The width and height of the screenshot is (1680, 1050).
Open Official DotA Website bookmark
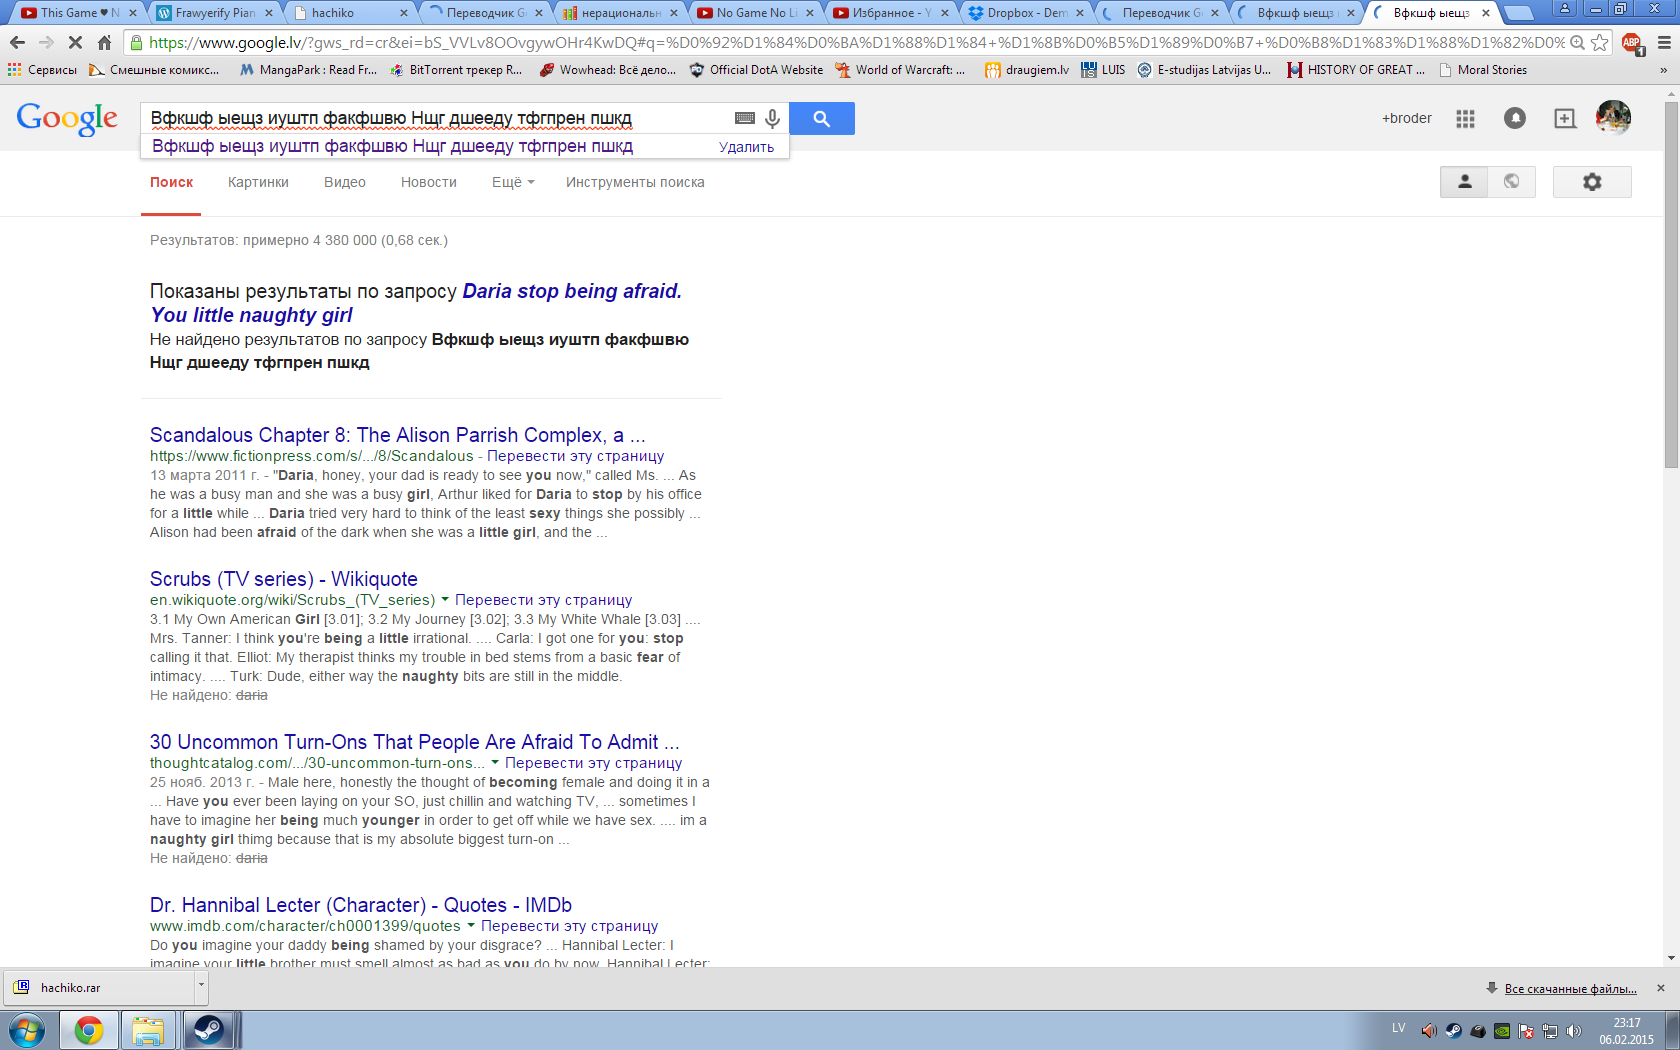coord(756,70)
